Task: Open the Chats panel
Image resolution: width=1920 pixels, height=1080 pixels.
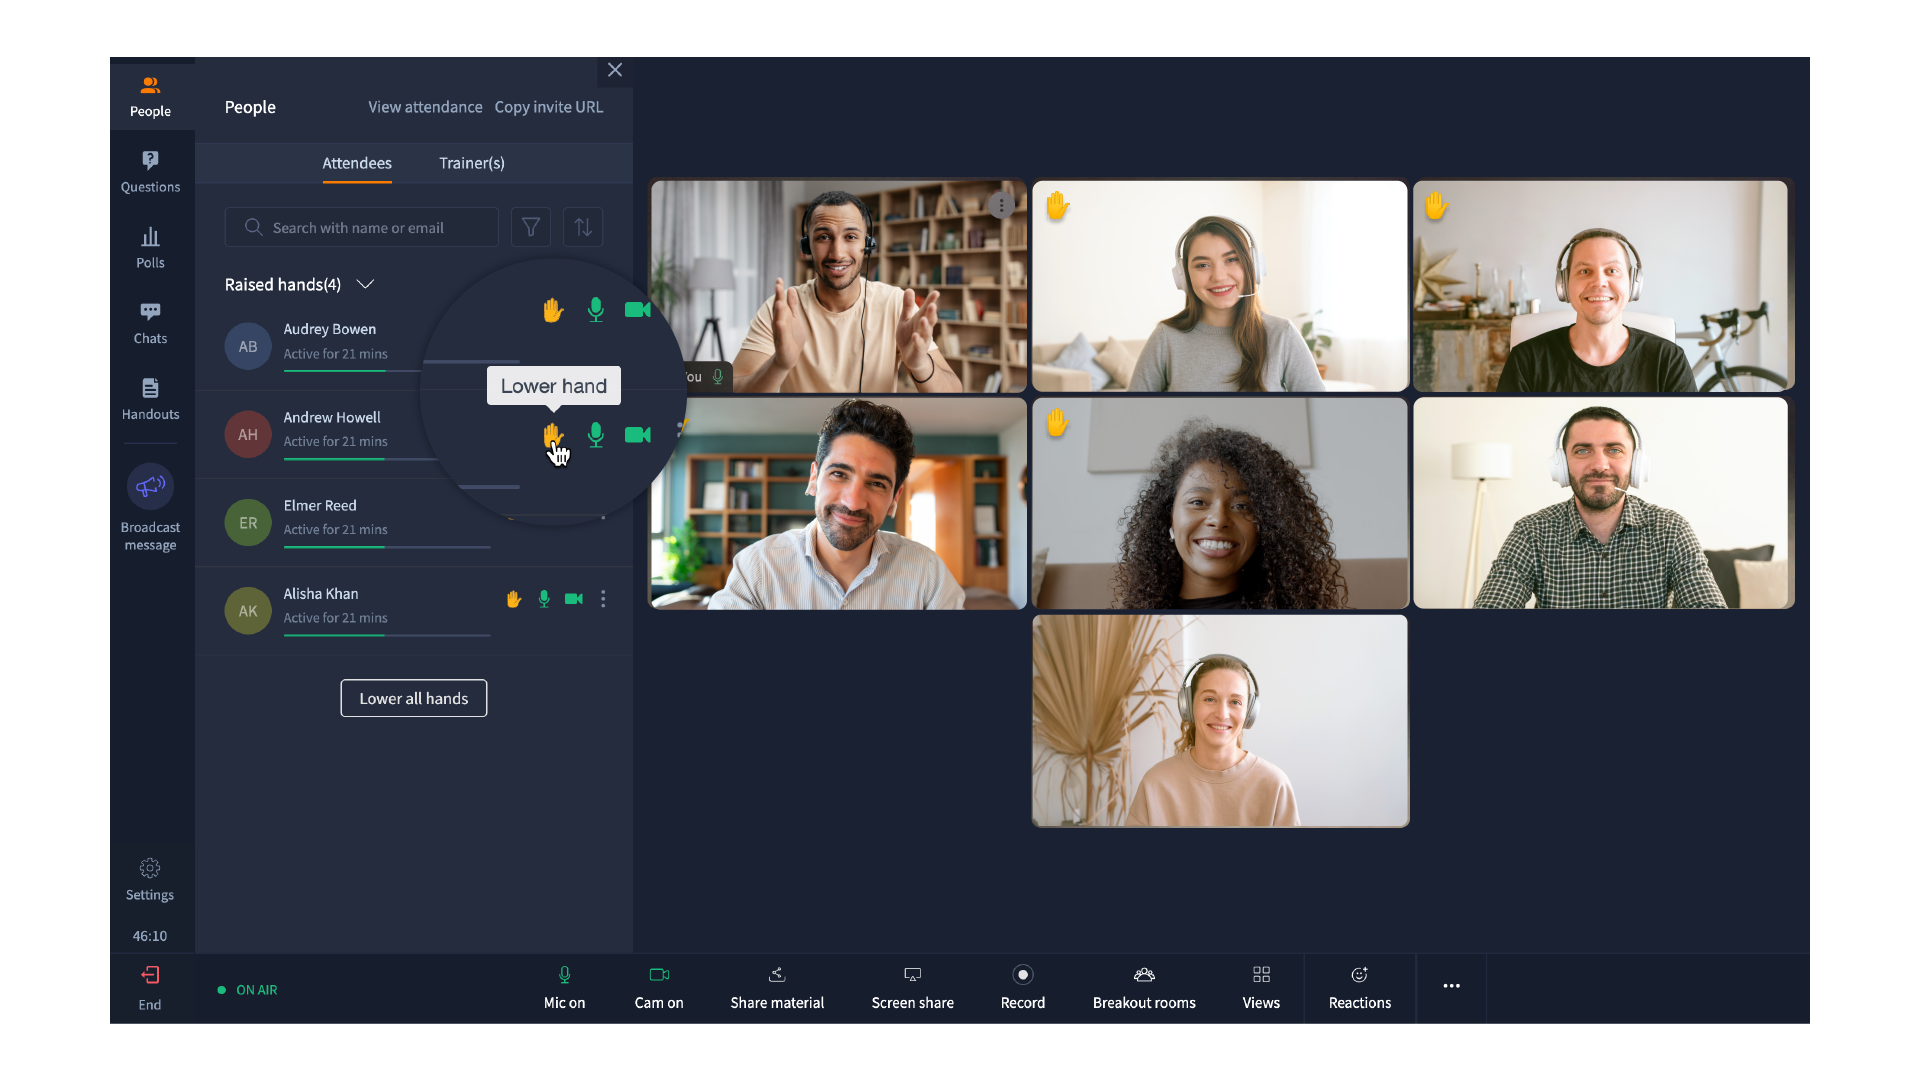Action: pos(150,324)
